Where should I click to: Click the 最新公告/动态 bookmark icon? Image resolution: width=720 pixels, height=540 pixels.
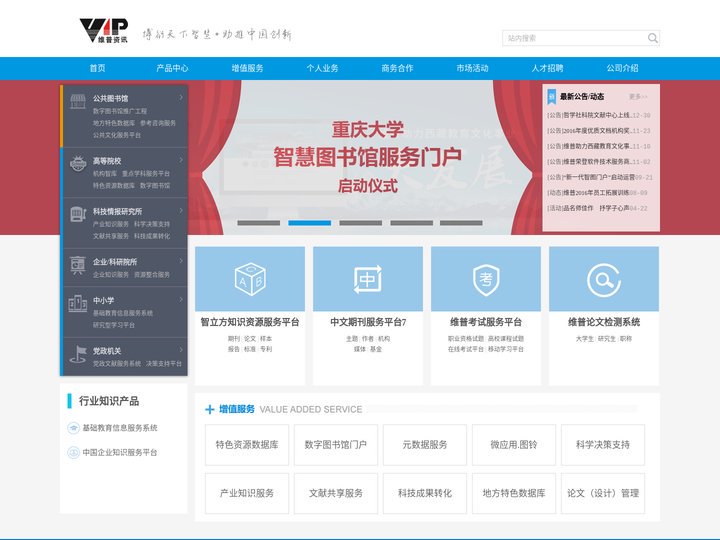coord(551,96)
